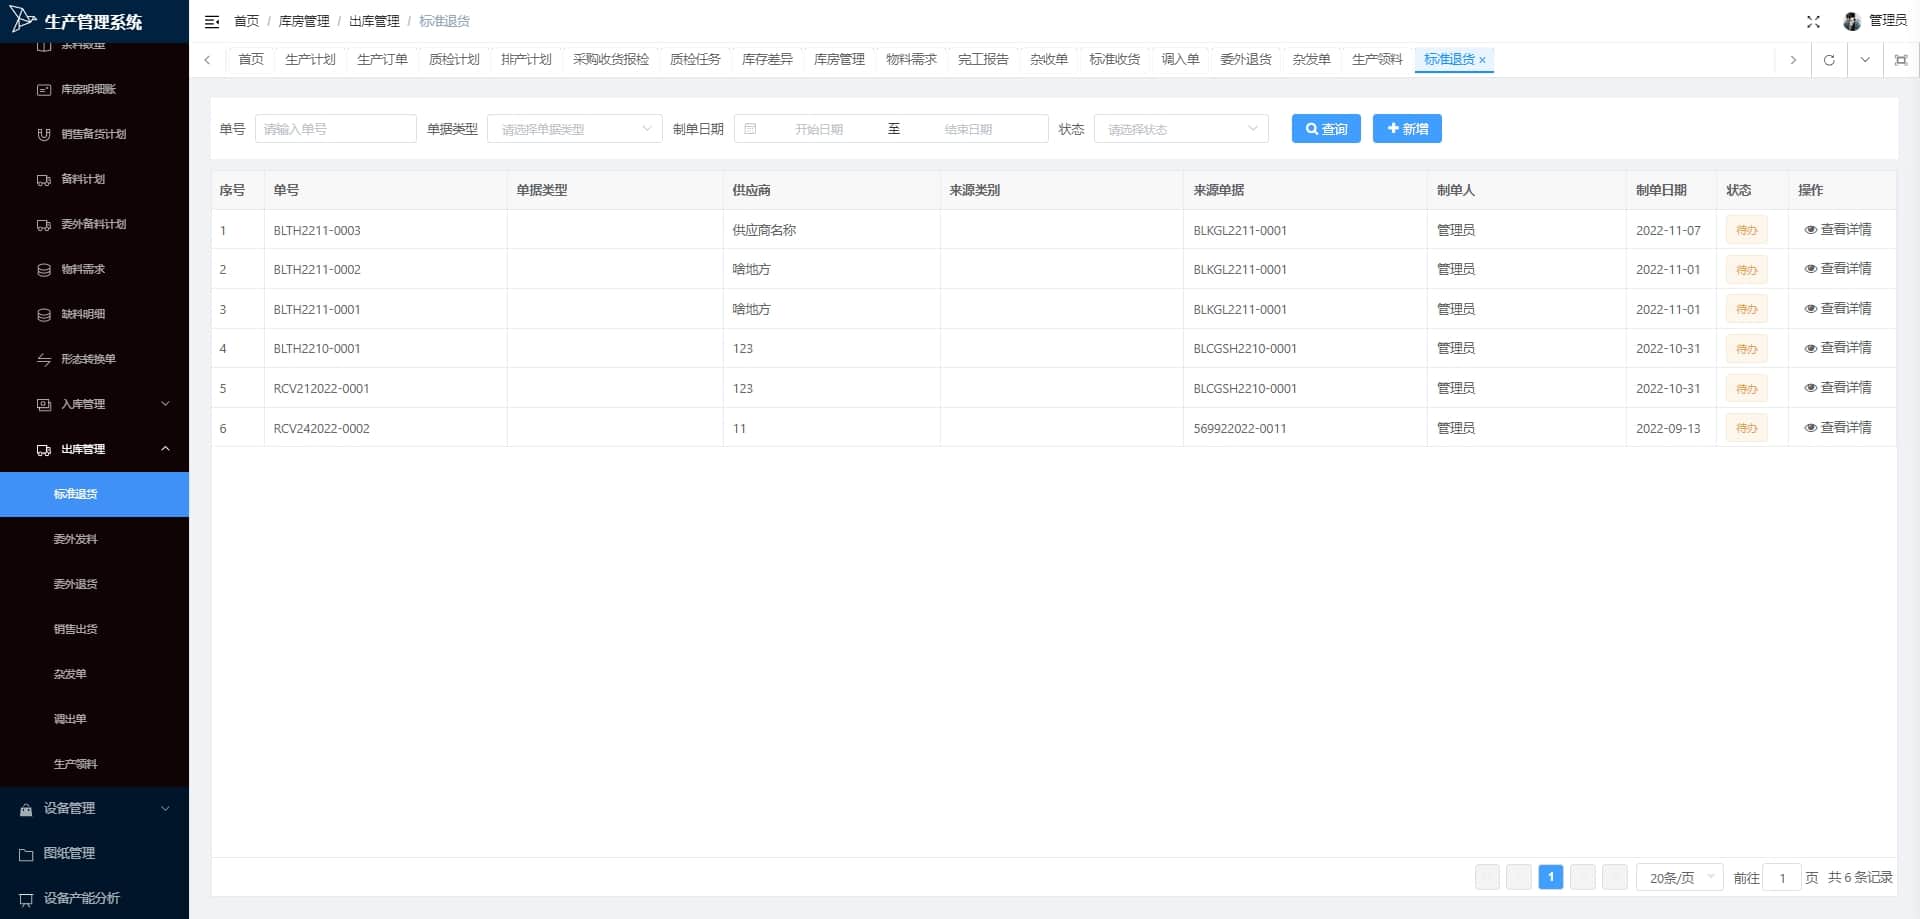
Task: Click the calendar icon in the date range field
Action: (x=750, y=129)
